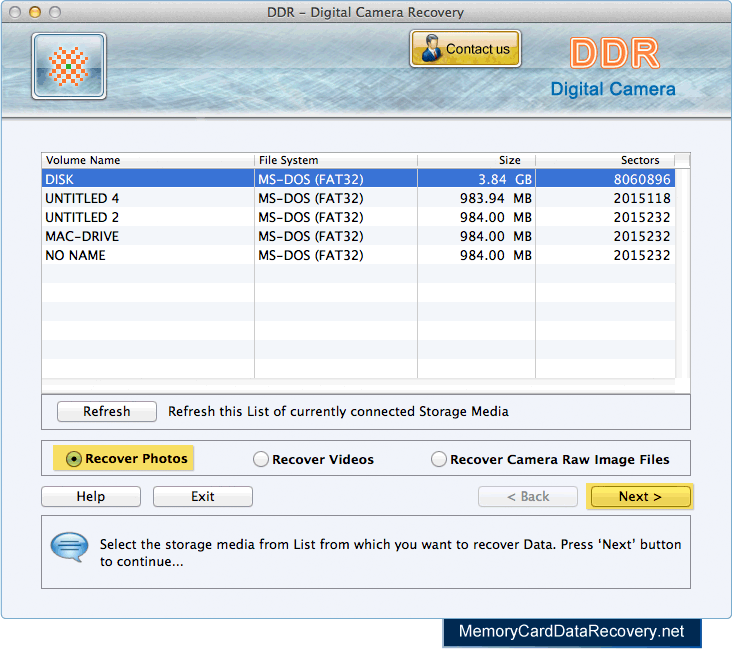This screenshot has width=732, height=649.
Task: Click the 983.94 MB size cell
Action: (x=476, y=198)
